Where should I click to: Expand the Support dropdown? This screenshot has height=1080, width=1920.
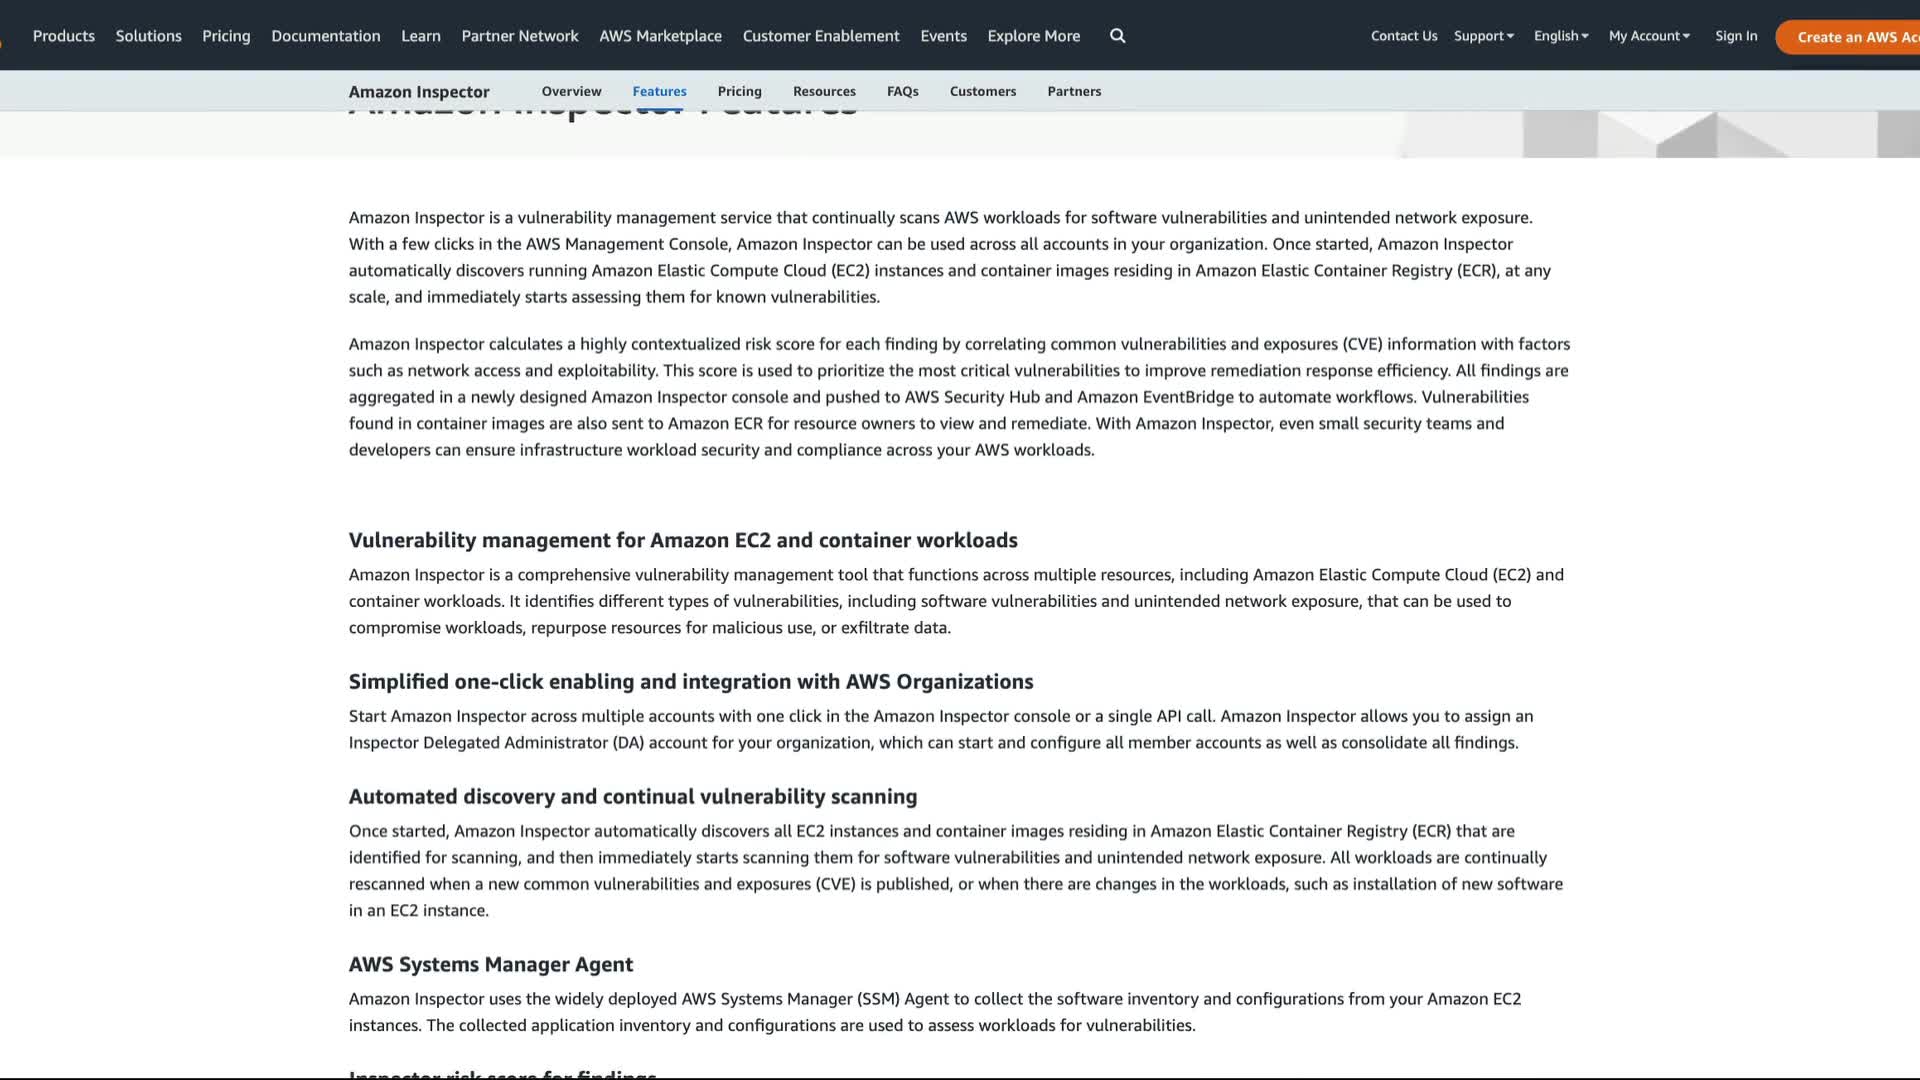coord(1483,36)
